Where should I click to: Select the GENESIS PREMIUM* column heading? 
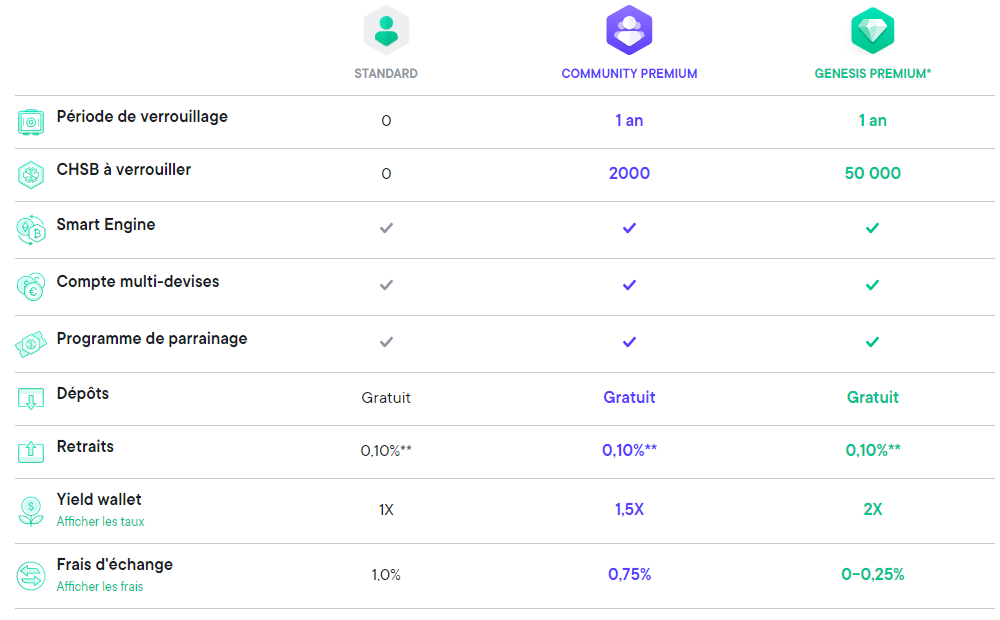tap(872, 74)
